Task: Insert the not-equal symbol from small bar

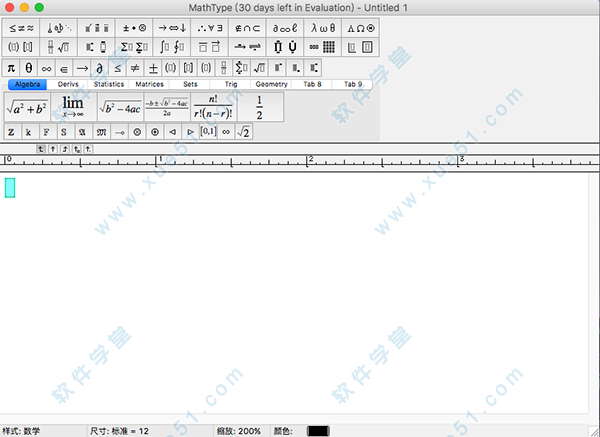Action: tap(135, 68)
